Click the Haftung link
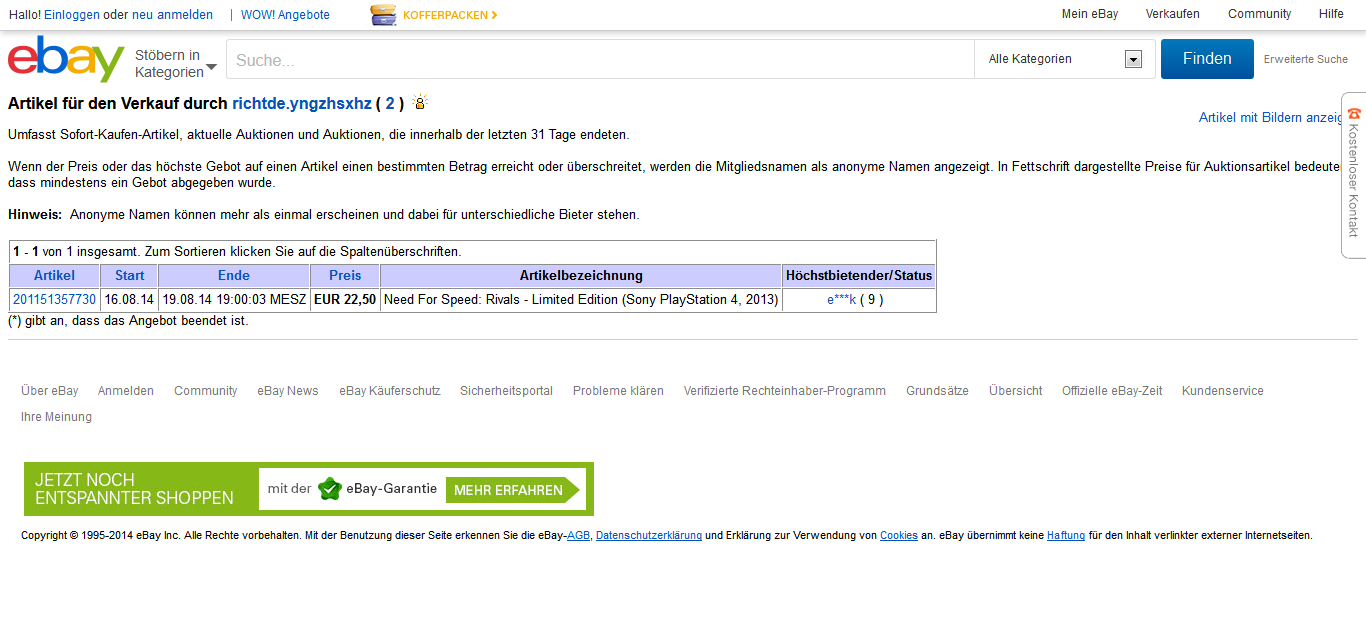The image size is (1366, 634). tap(1066, 536)
